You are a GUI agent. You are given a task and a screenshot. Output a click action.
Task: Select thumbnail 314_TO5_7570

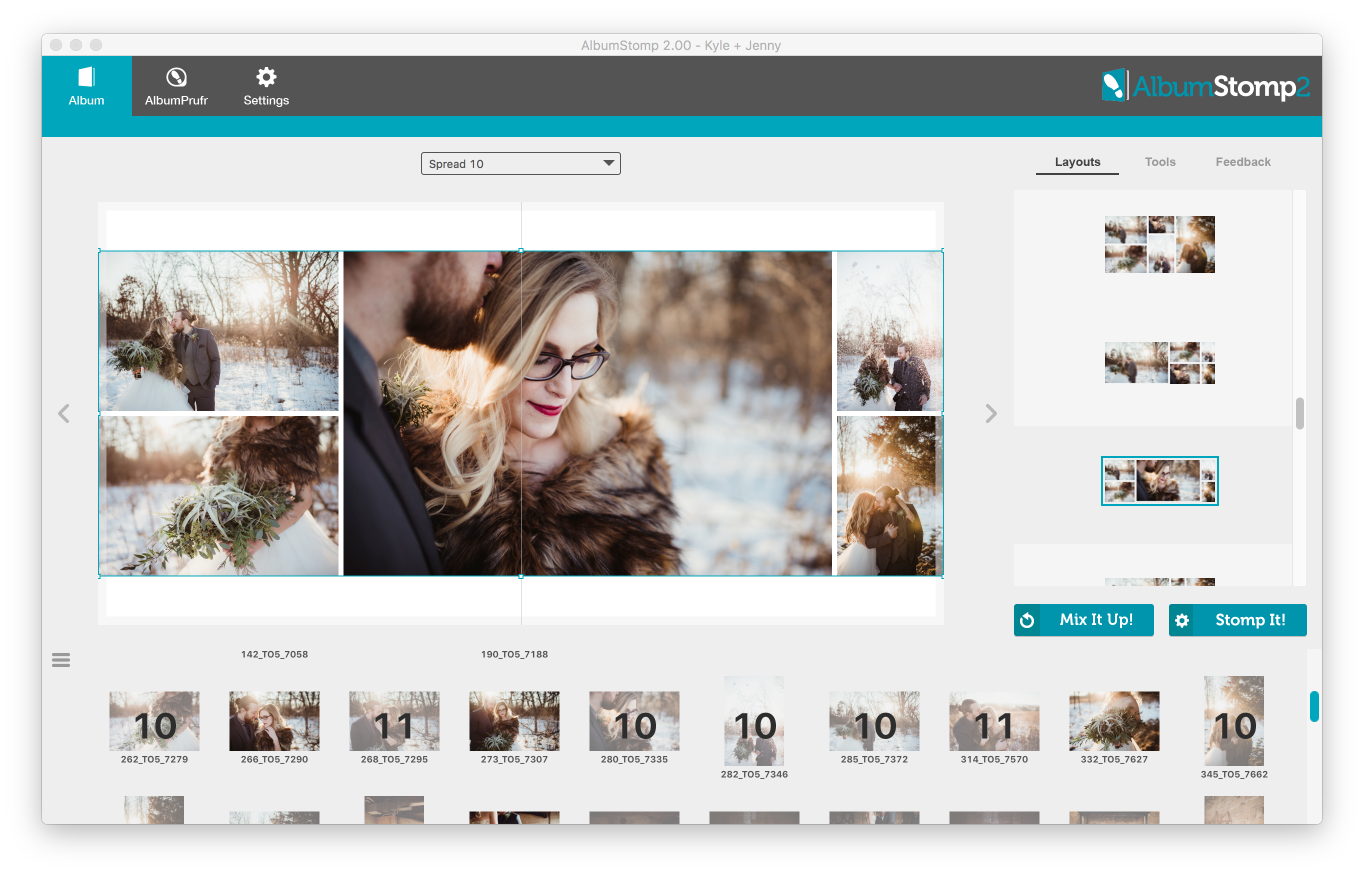[x=994, y=721]
